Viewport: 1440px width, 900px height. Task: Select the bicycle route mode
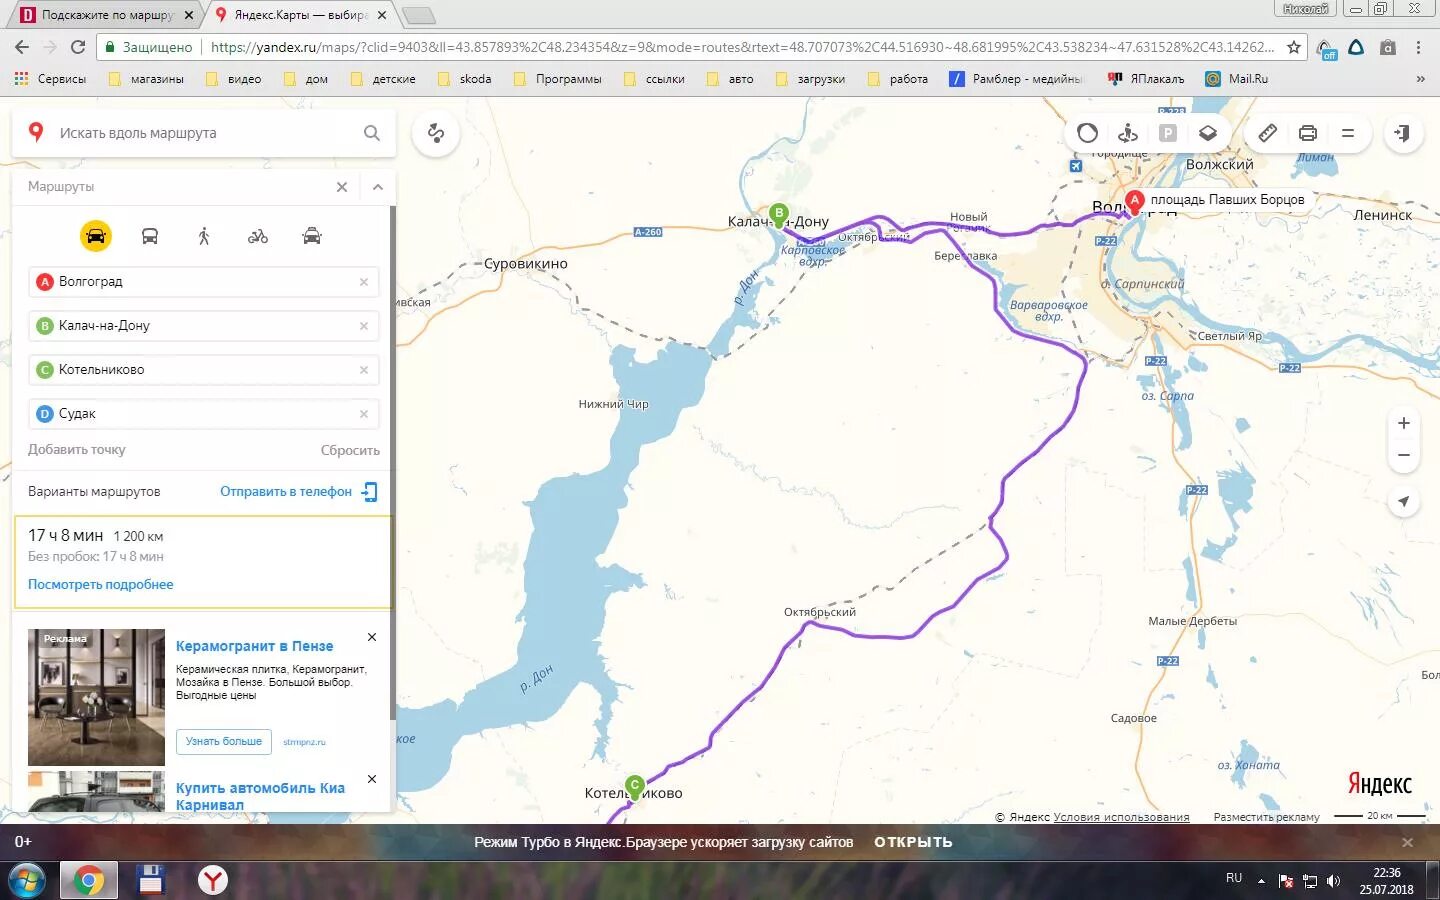click(258, 236)
